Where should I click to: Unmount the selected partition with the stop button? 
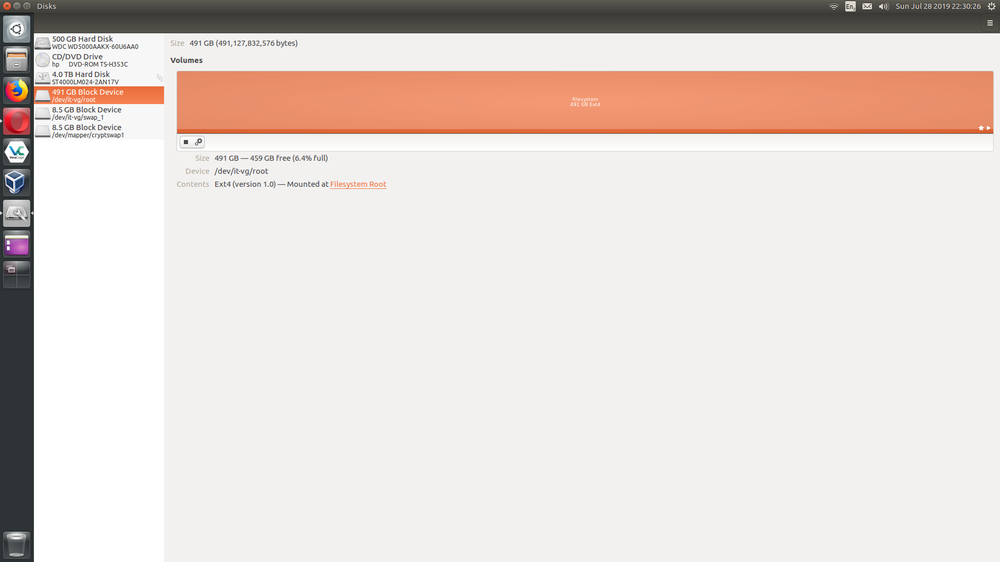point(186,142)
